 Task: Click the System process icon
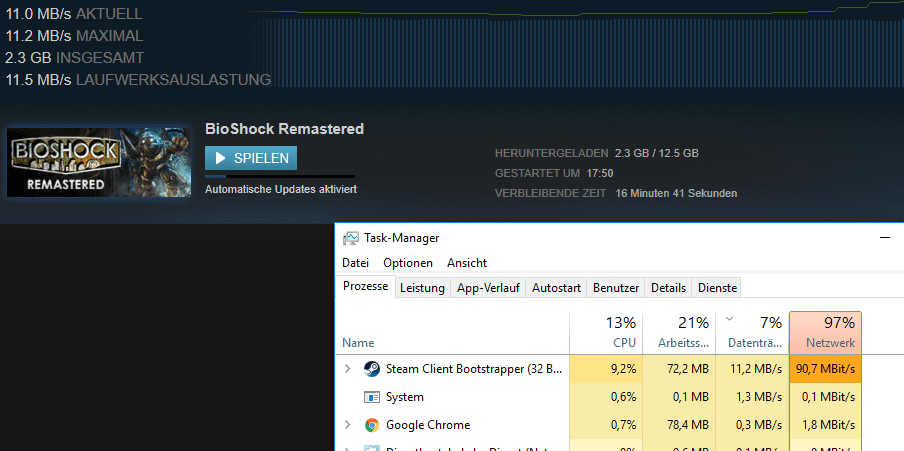click(x=372, y=397)
